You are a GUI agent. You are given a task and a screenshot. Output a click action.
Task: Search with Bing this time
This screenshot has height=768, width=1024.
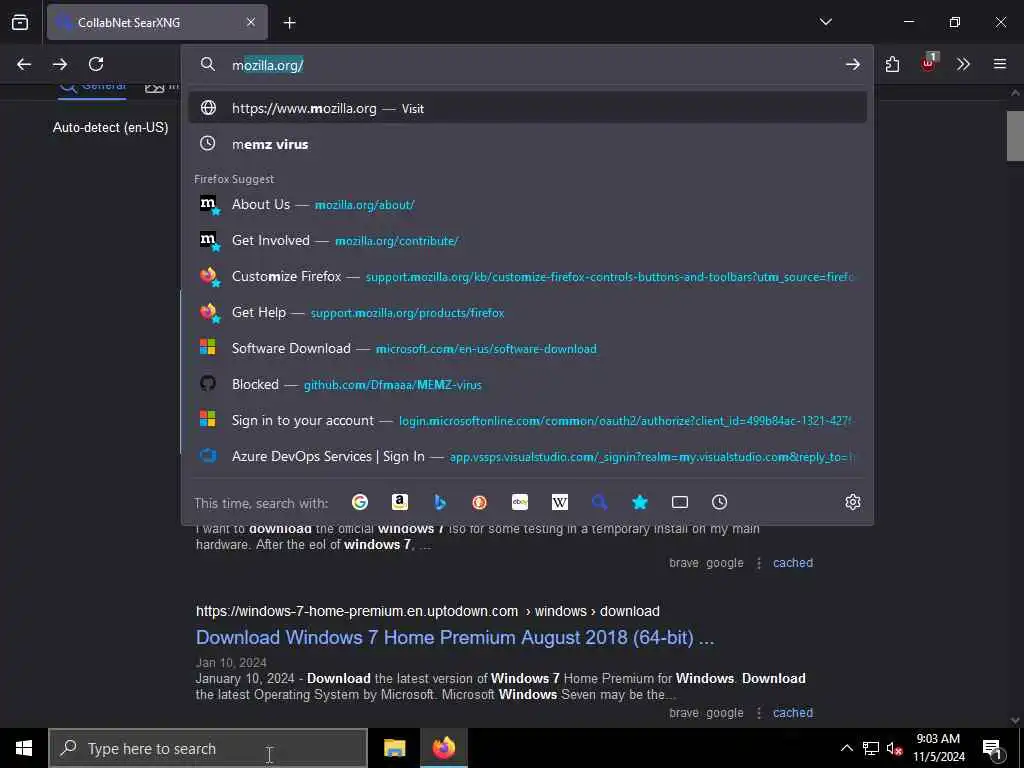(440, 502)
